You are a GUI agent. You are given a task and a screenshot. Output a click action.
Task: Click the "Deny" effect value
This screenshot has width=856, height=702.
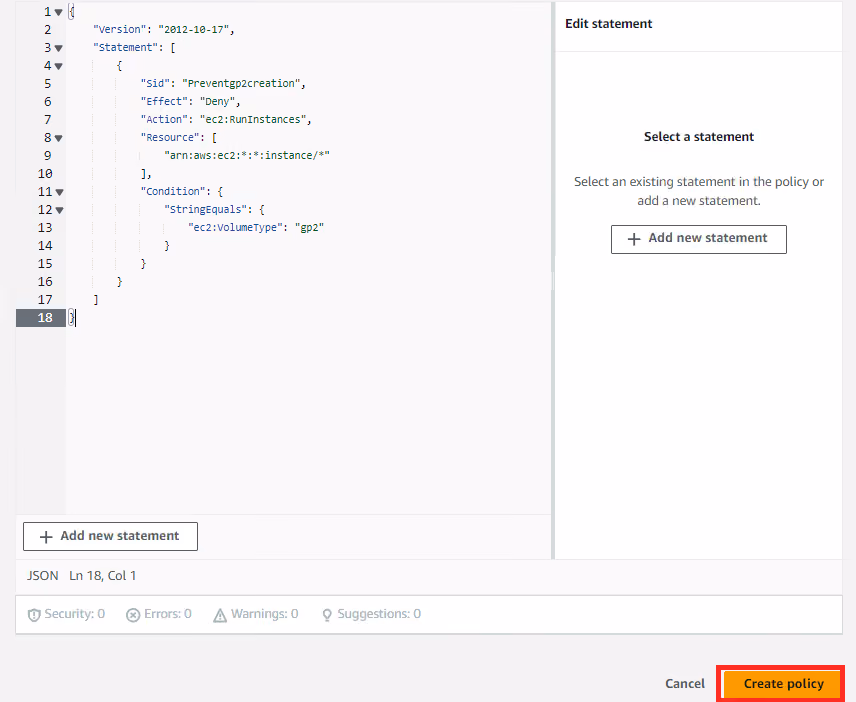[217, 102]
